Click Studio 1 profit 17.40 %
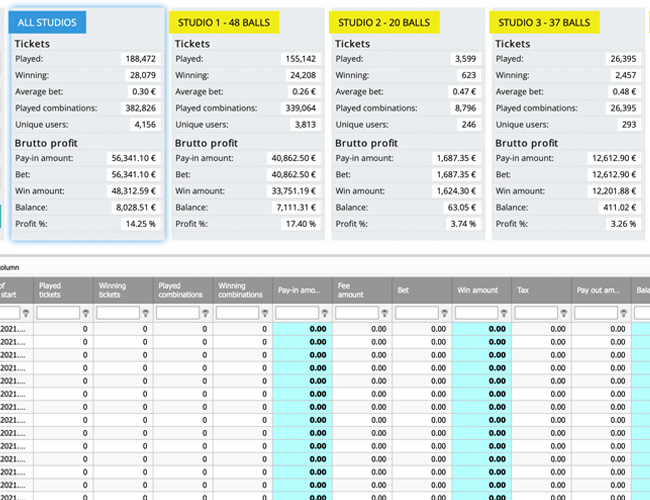The height and width of the screenshot is (500, 650). click(301, 224)
